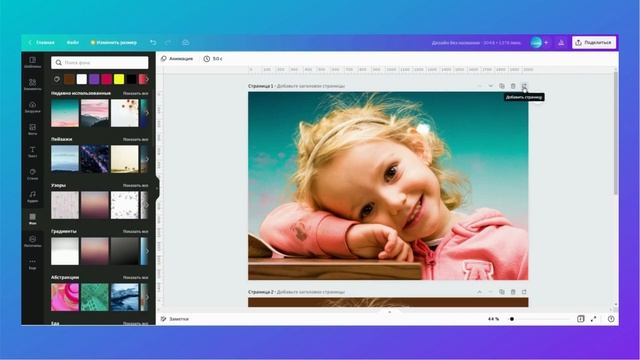Show next gradient backgrounds with the row arrow
This screenshot has height=360, width=640.
(147, 251)
